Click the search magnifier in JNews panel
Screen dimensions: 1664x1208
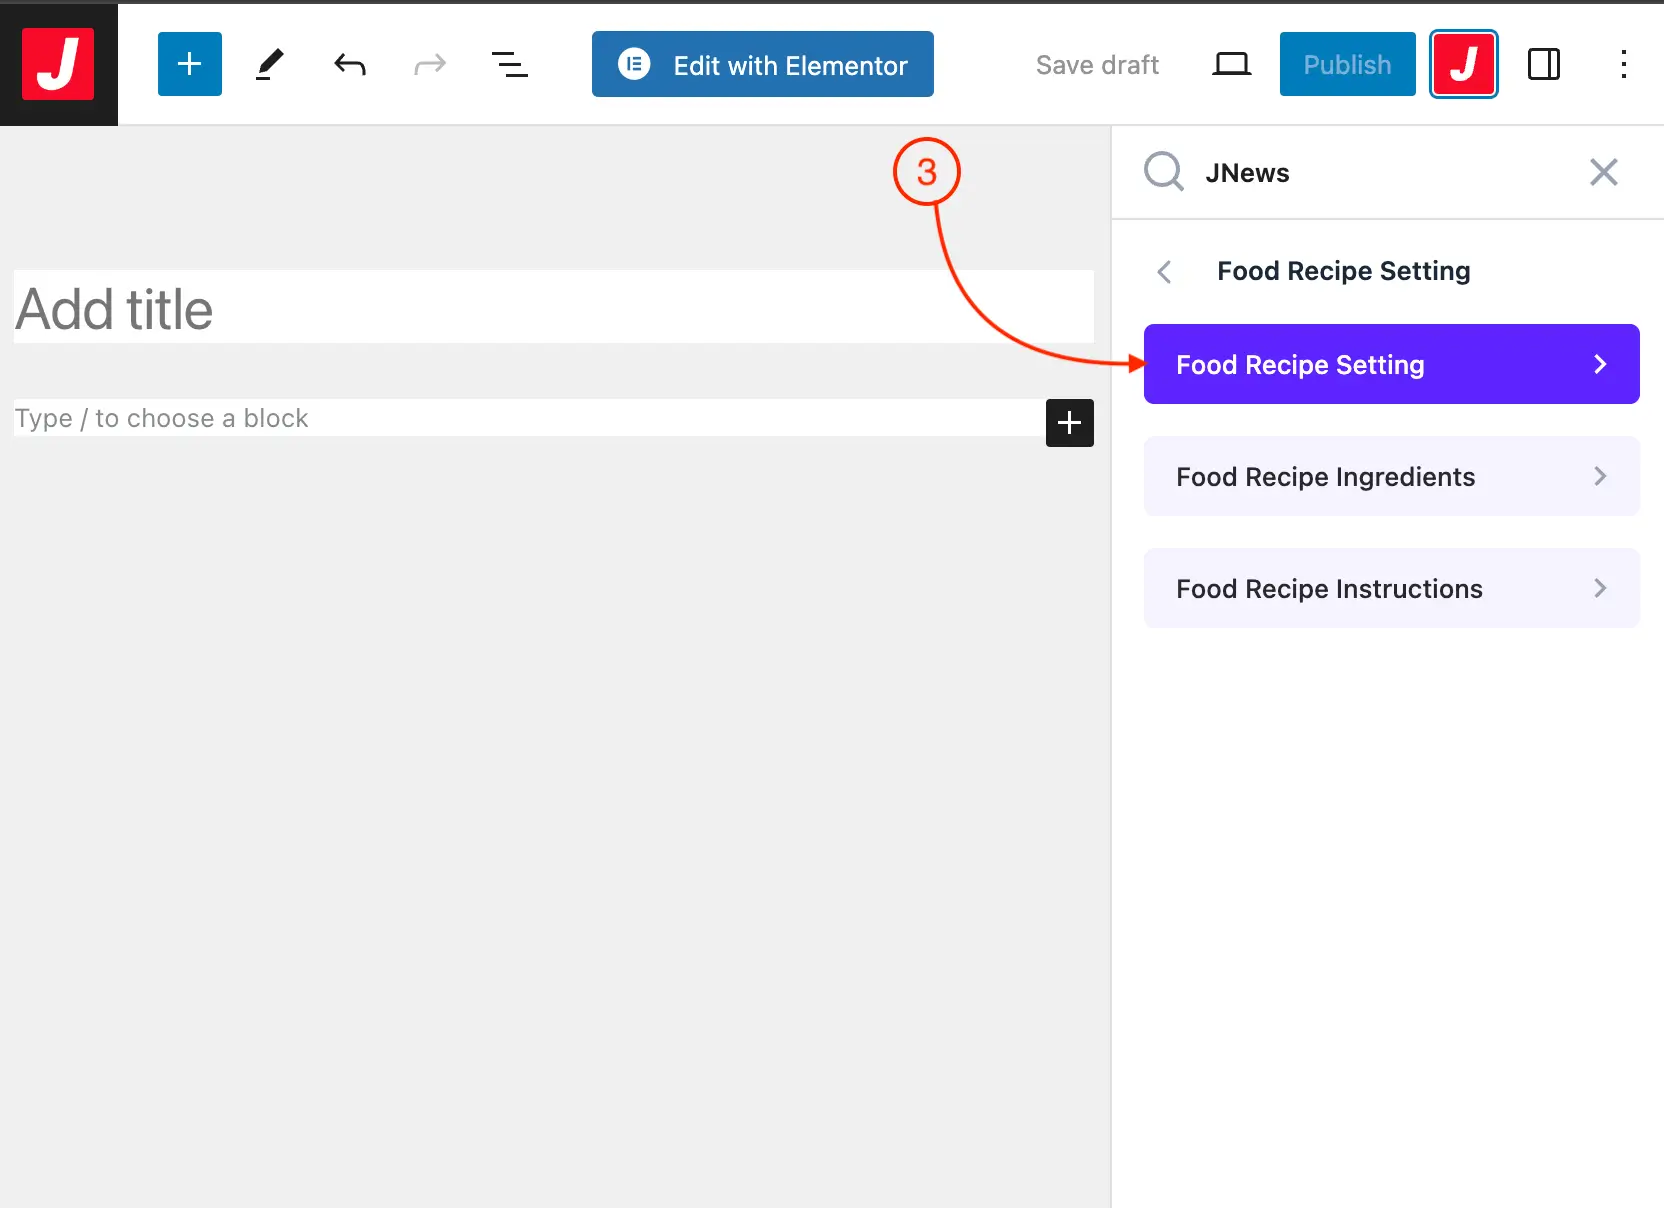tap(1164, 172)
